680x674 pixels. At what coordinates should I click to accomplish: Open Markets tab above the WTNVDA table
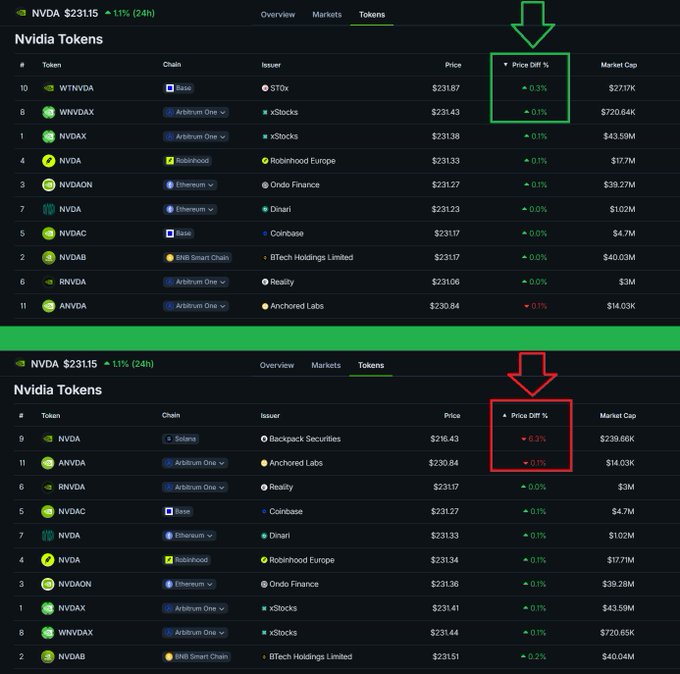pos(327,14)
